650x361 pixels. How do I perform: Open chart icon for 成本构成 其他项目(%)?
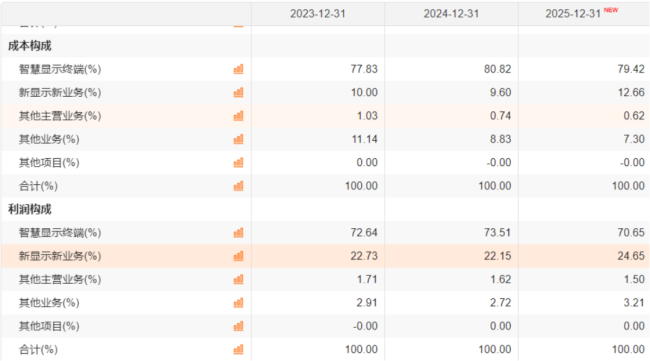tap(238, 162)
